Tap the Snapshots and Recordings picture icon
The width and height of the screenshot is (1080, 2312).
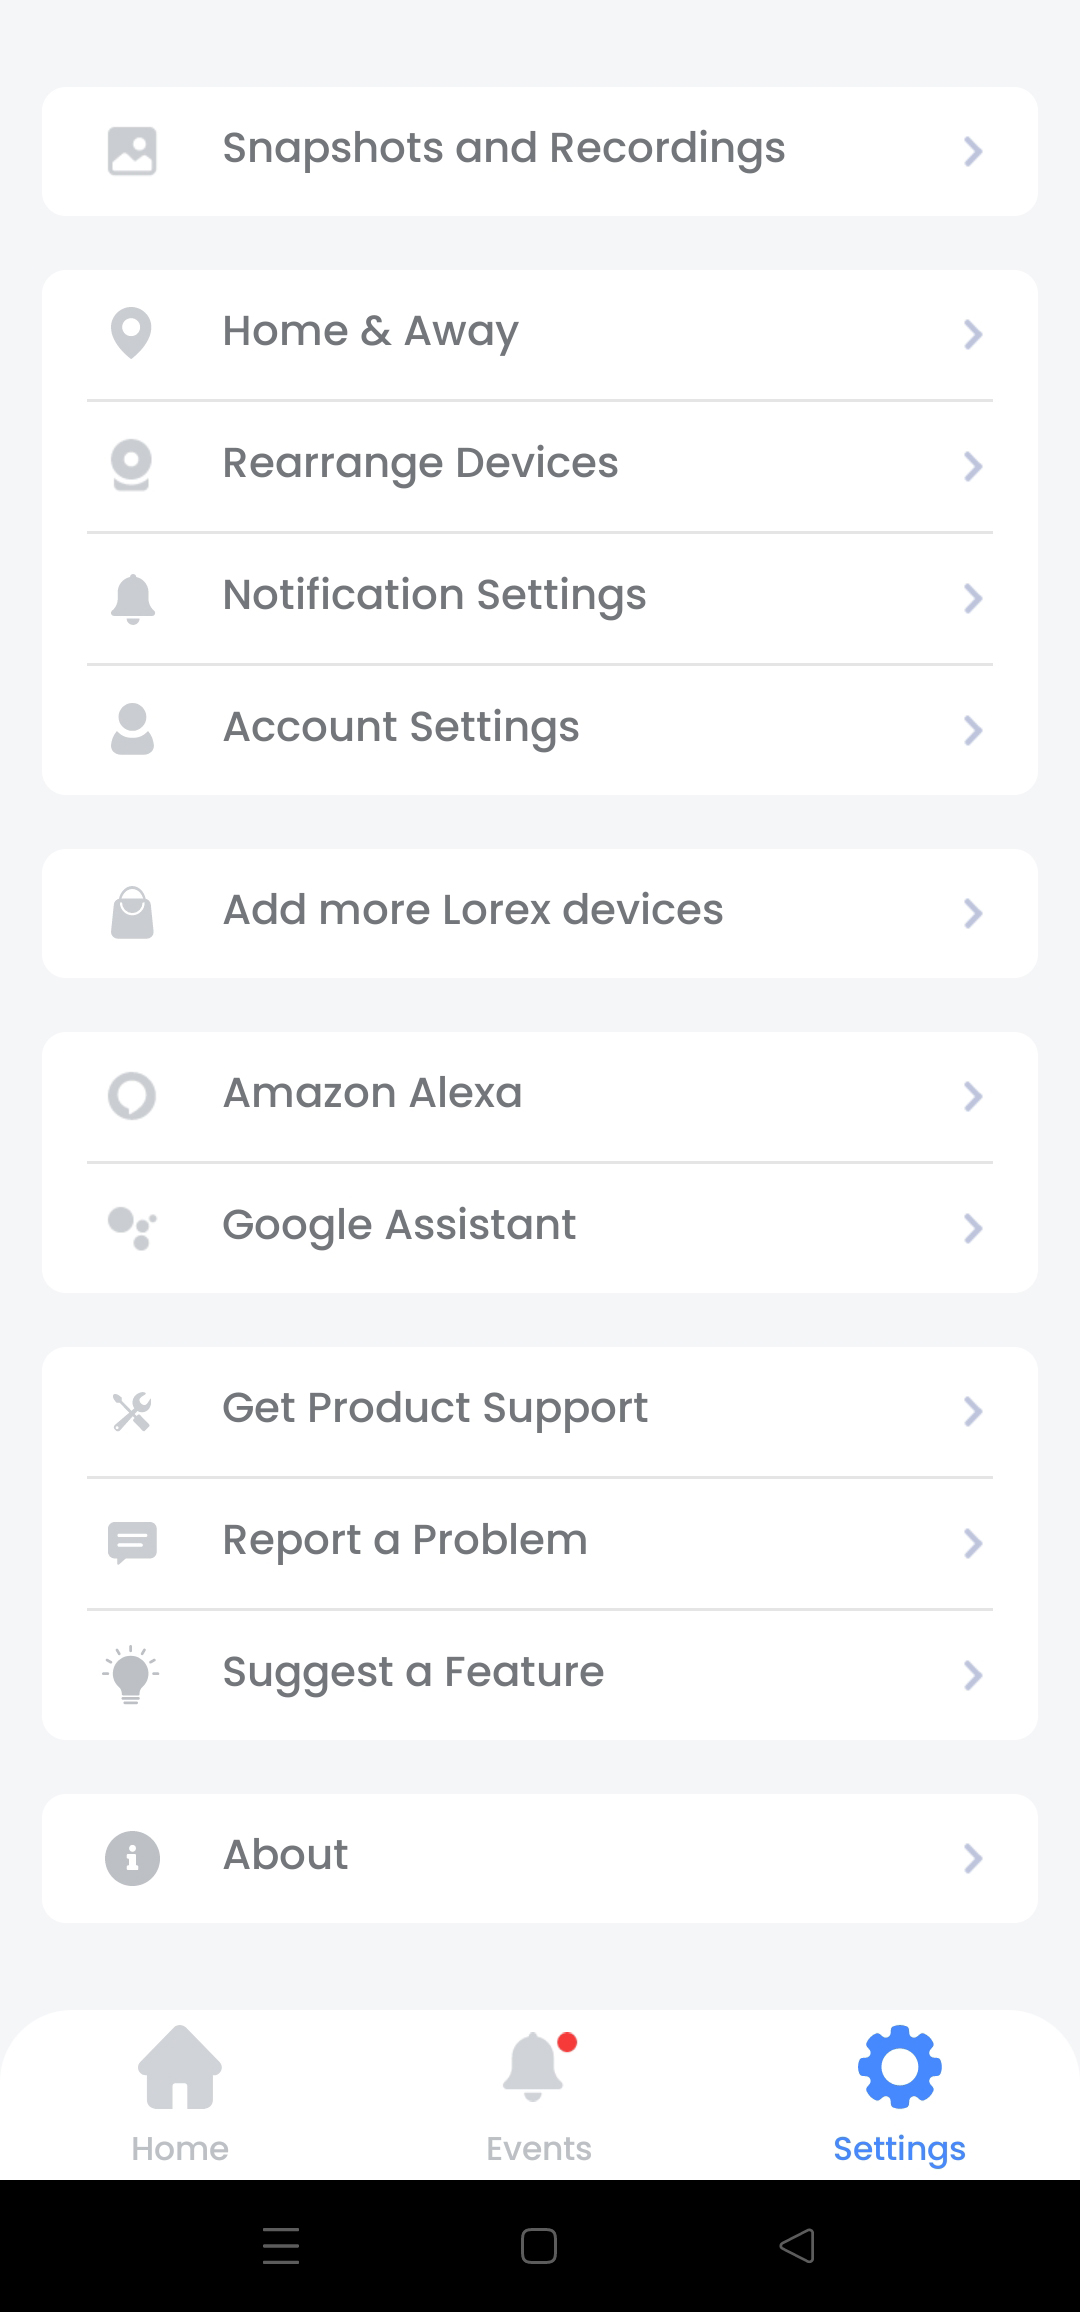(132, 151)
